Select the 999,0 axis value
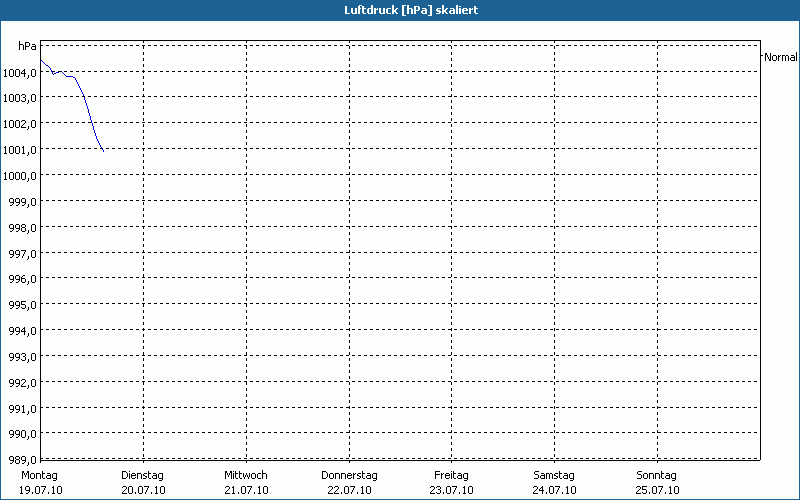 [x=23, y=202]
